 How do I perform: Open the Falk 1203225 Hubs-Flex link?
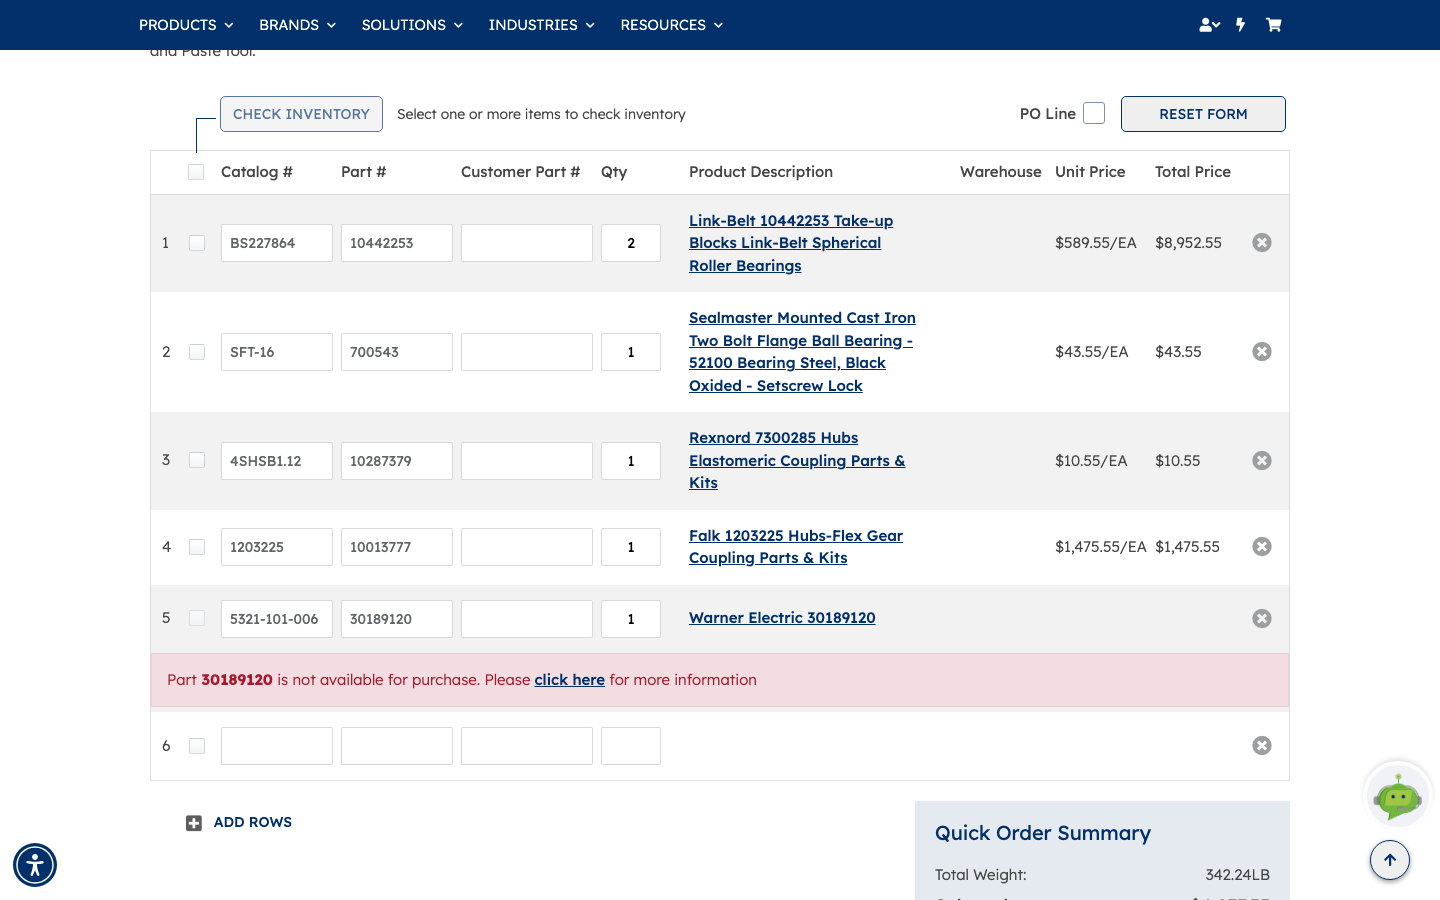pyautogui.click(x=796, y=547)
